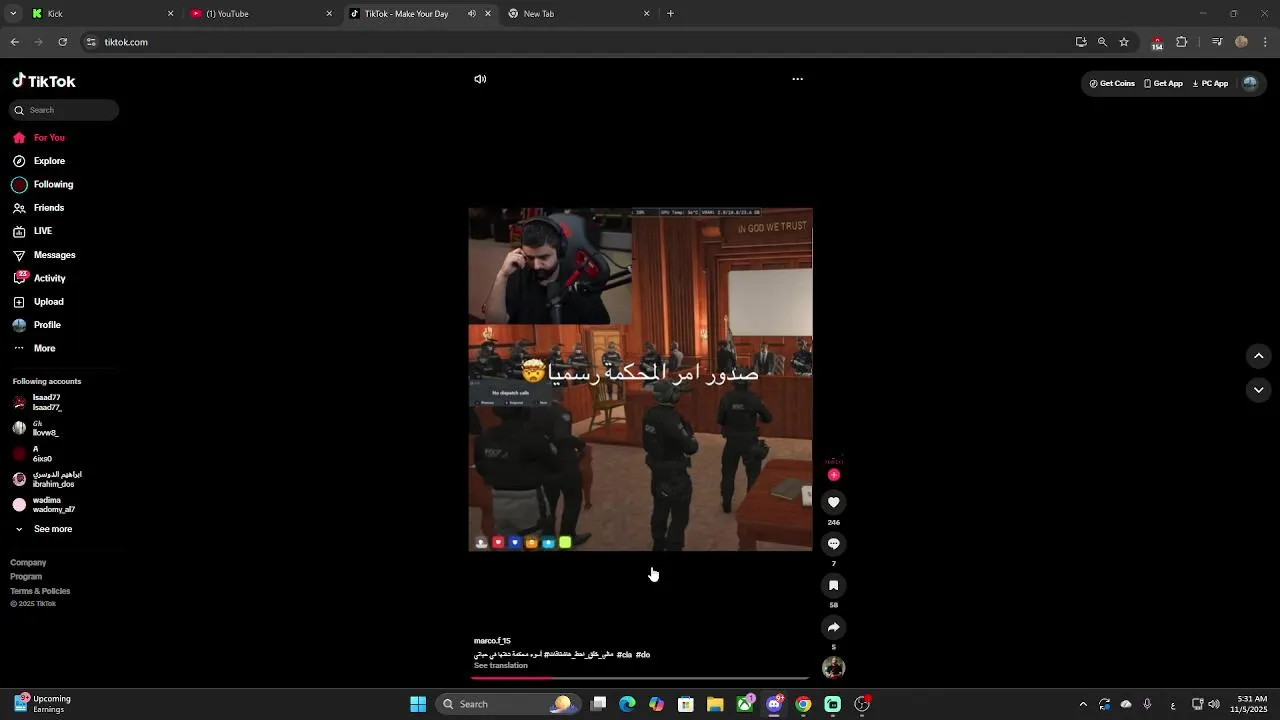Click the PC App download button
This screenshot has height=720, width=1280.
tap(1210, 84)
